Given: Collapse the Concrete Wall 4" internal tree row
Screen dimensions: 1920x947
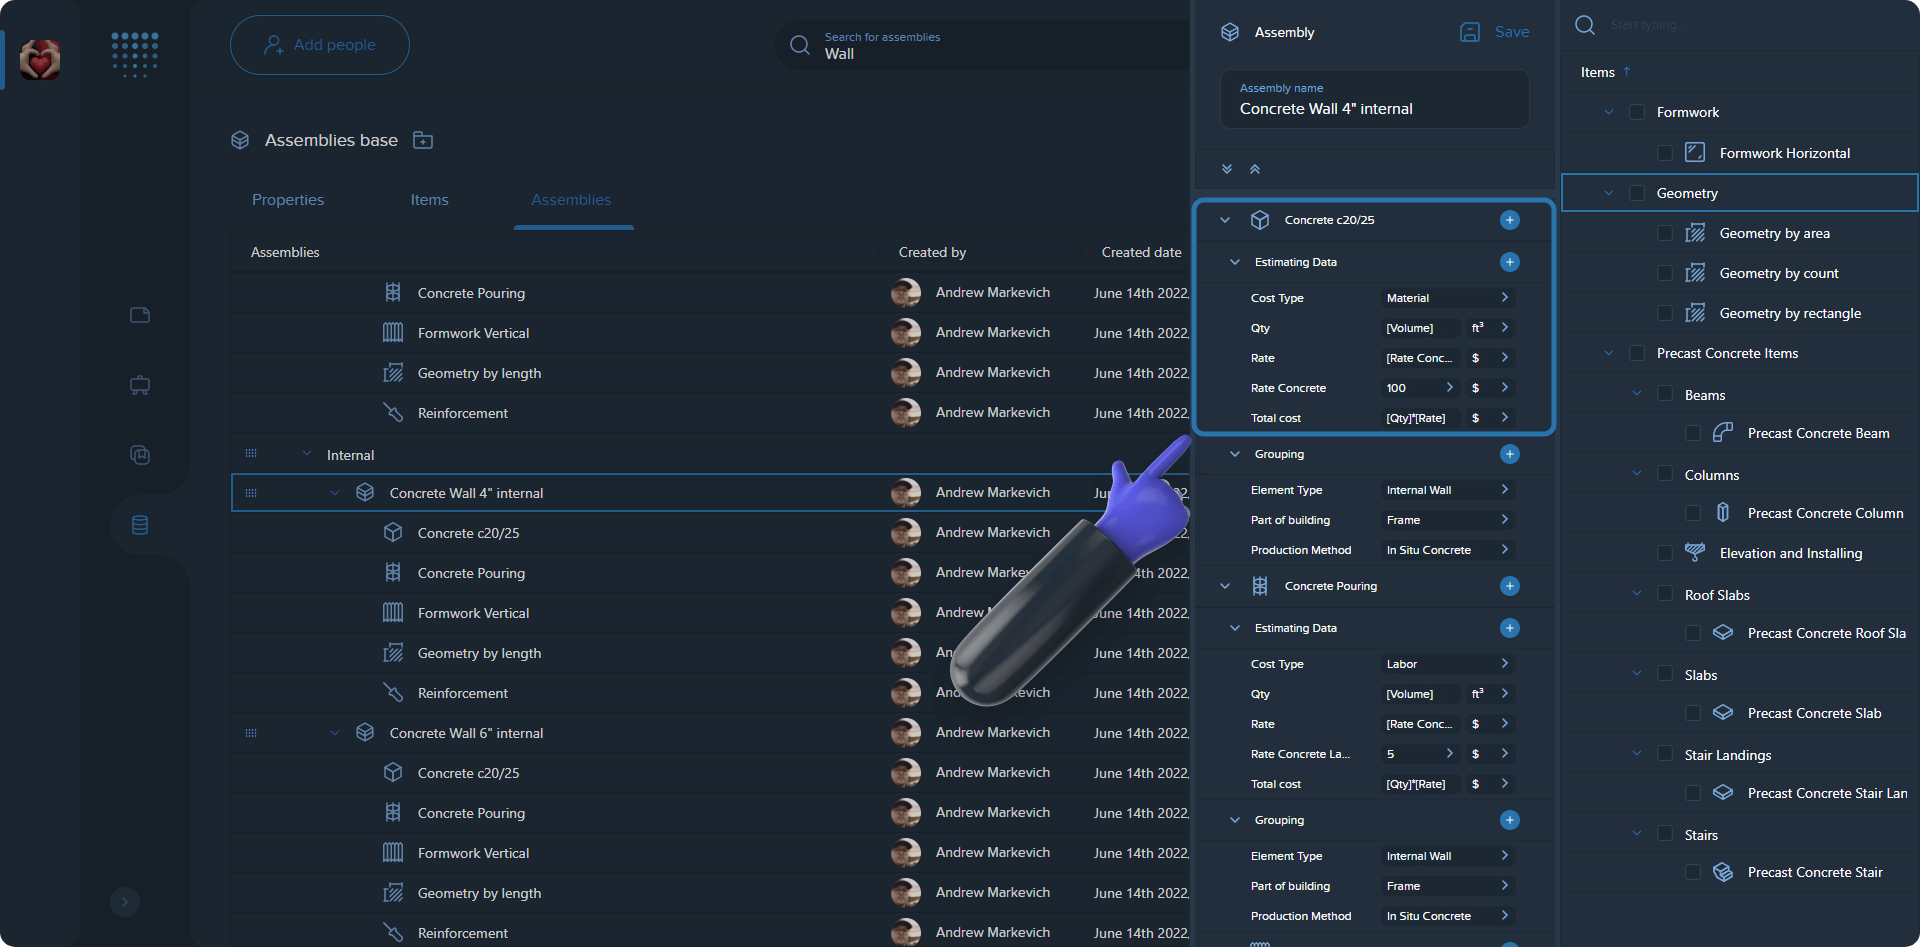Looking at the screenshot, I should 335,493.
